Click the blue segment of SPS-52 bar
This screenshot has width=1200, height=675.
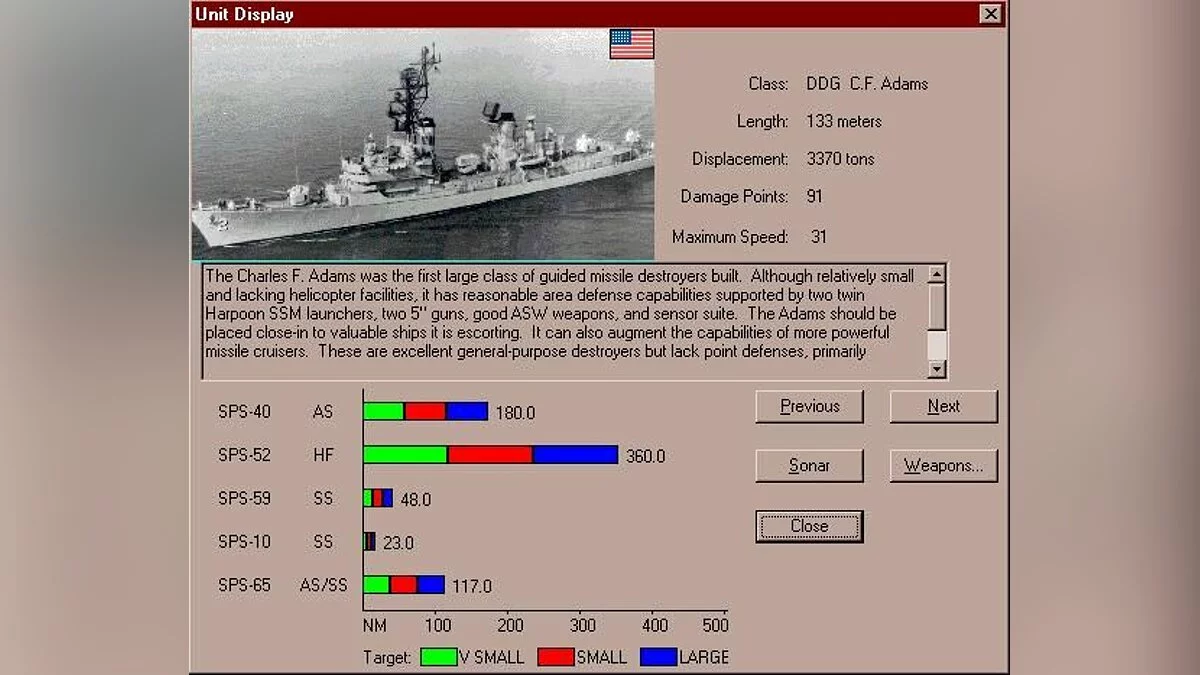tap(575, 455)
